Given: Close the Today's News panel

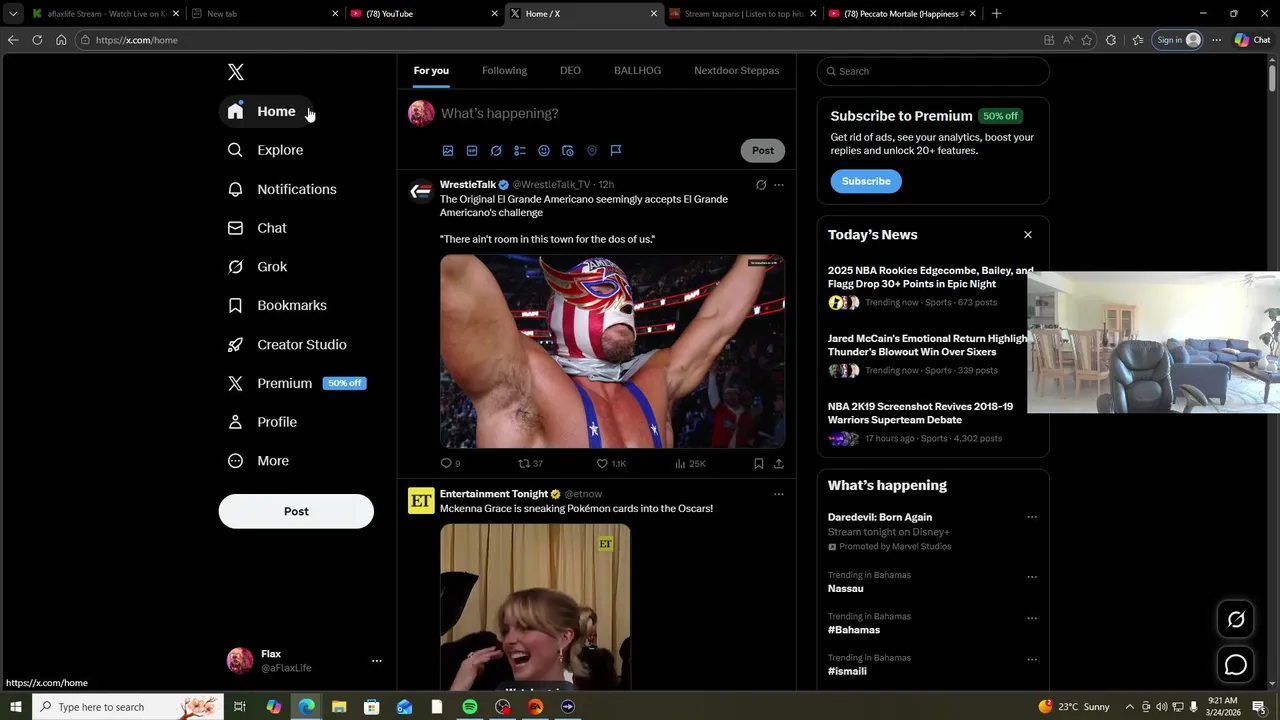Looking at the screenshot, I should tap(1027, 235).
